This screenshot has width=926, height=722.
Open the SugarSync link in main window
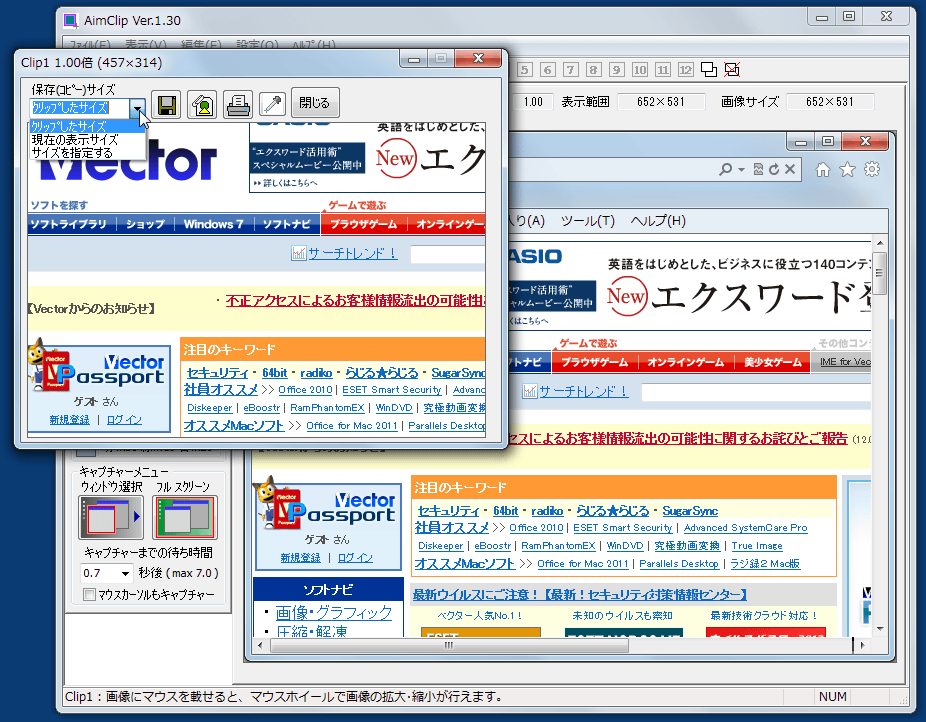click(x=690, y=511)
